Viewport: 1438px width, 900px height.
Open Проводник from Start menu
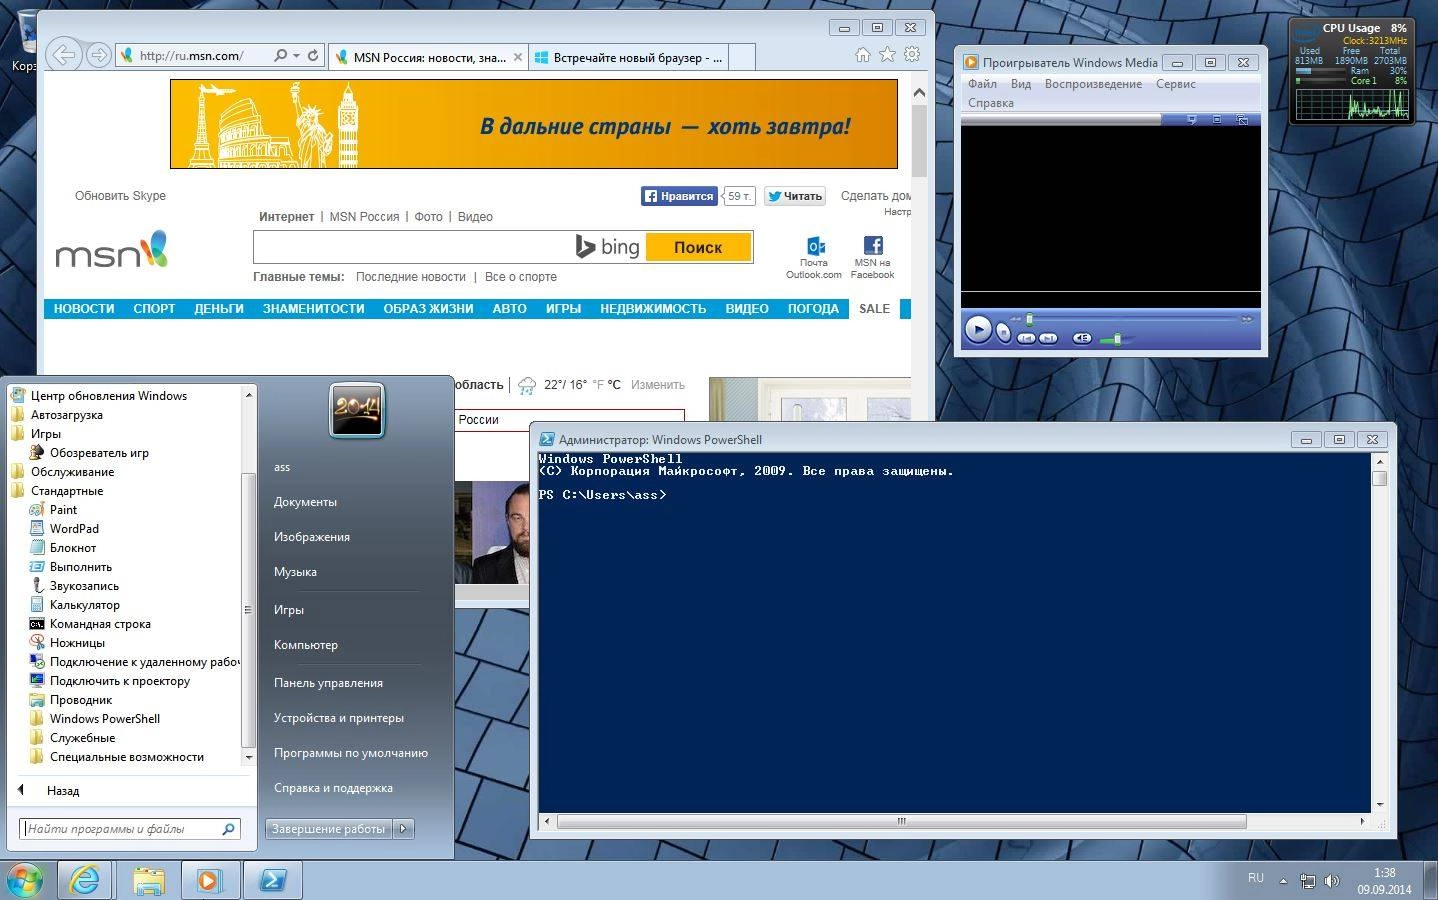80,700
